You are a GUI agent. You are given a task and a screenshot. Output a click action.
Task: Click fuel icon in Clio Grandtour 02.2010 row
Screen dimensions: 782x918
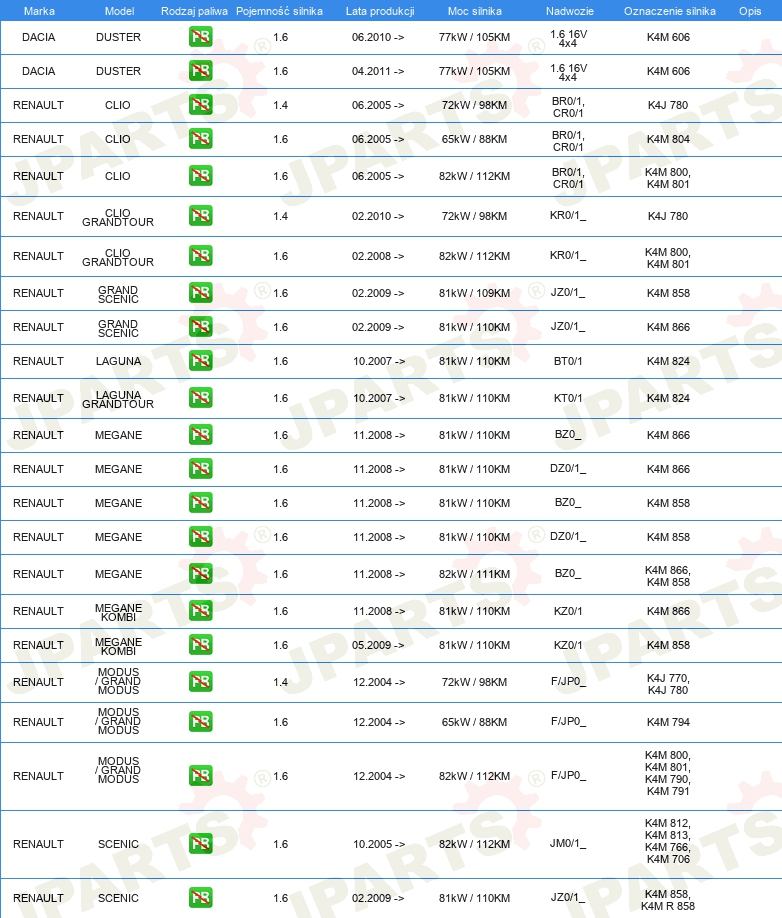[201, 215]
